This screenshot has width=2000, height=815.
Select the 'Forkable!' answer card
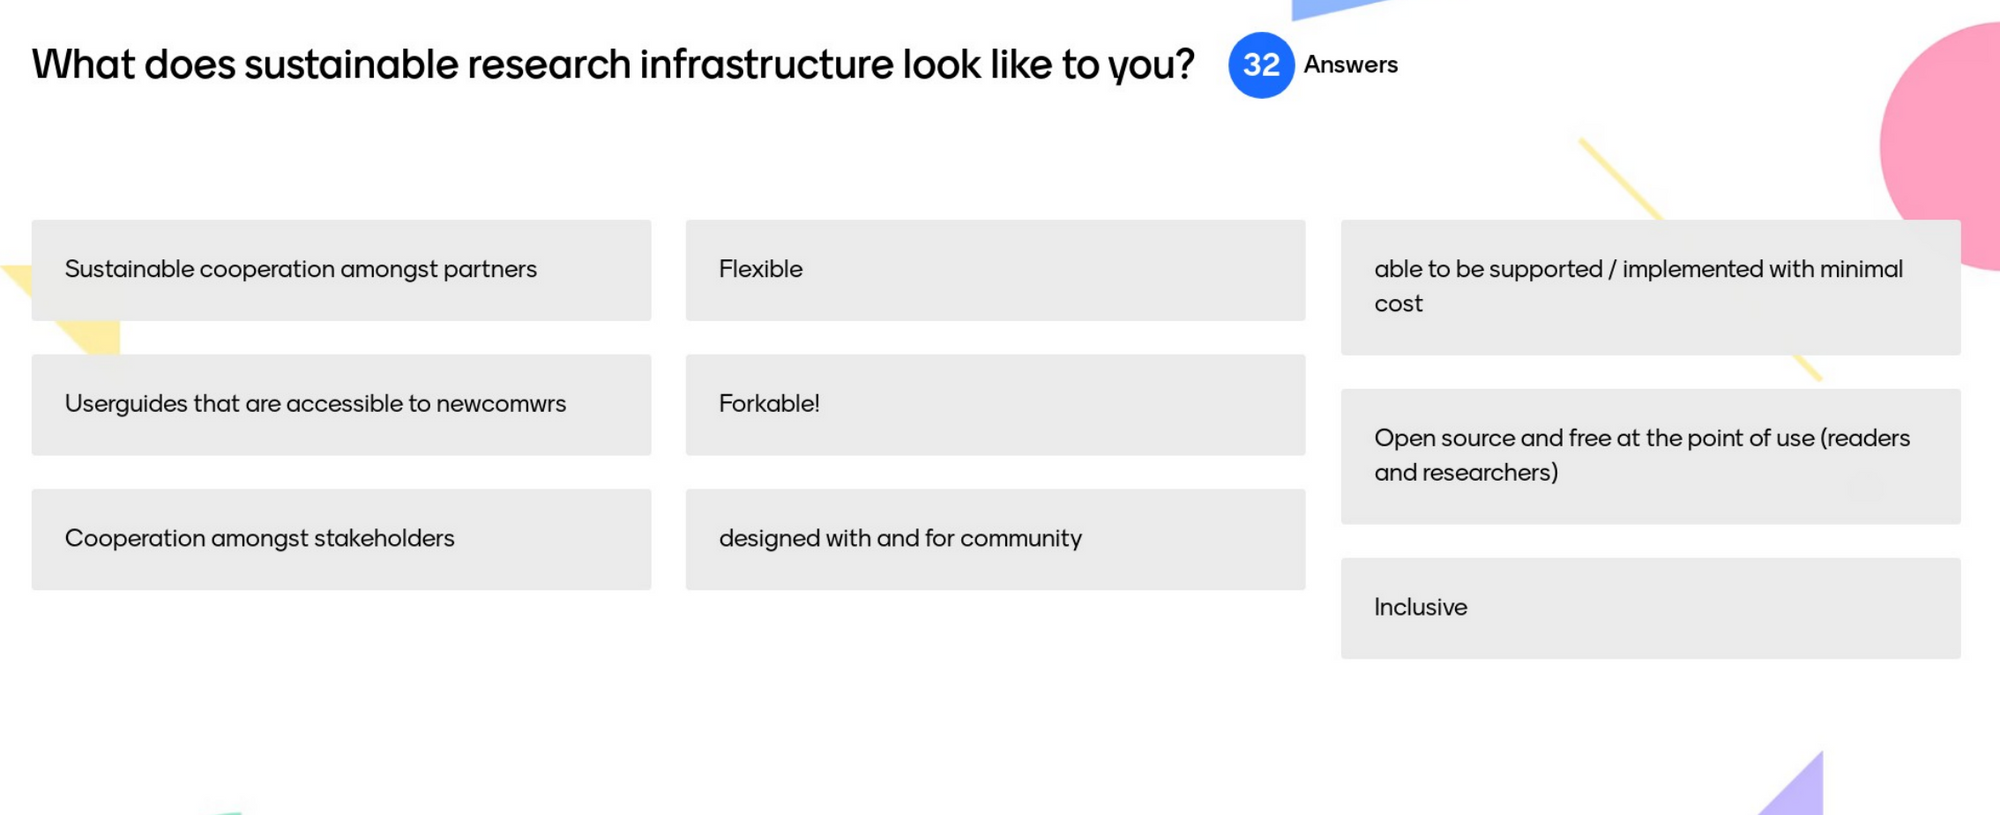(995, 404)
